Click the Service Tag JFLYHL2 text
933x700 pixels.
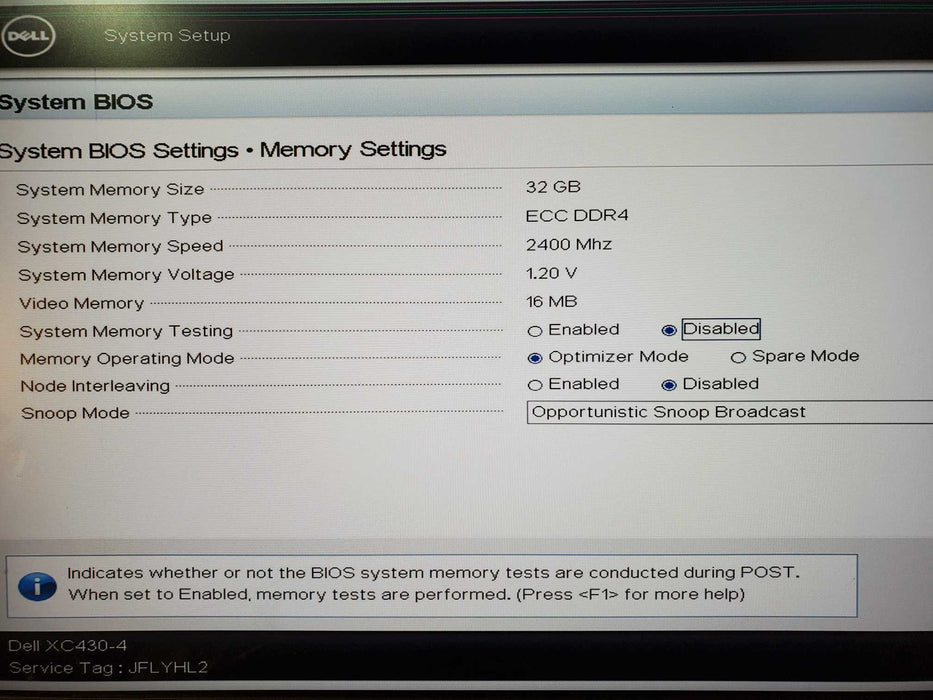click(x=108, y=667)
